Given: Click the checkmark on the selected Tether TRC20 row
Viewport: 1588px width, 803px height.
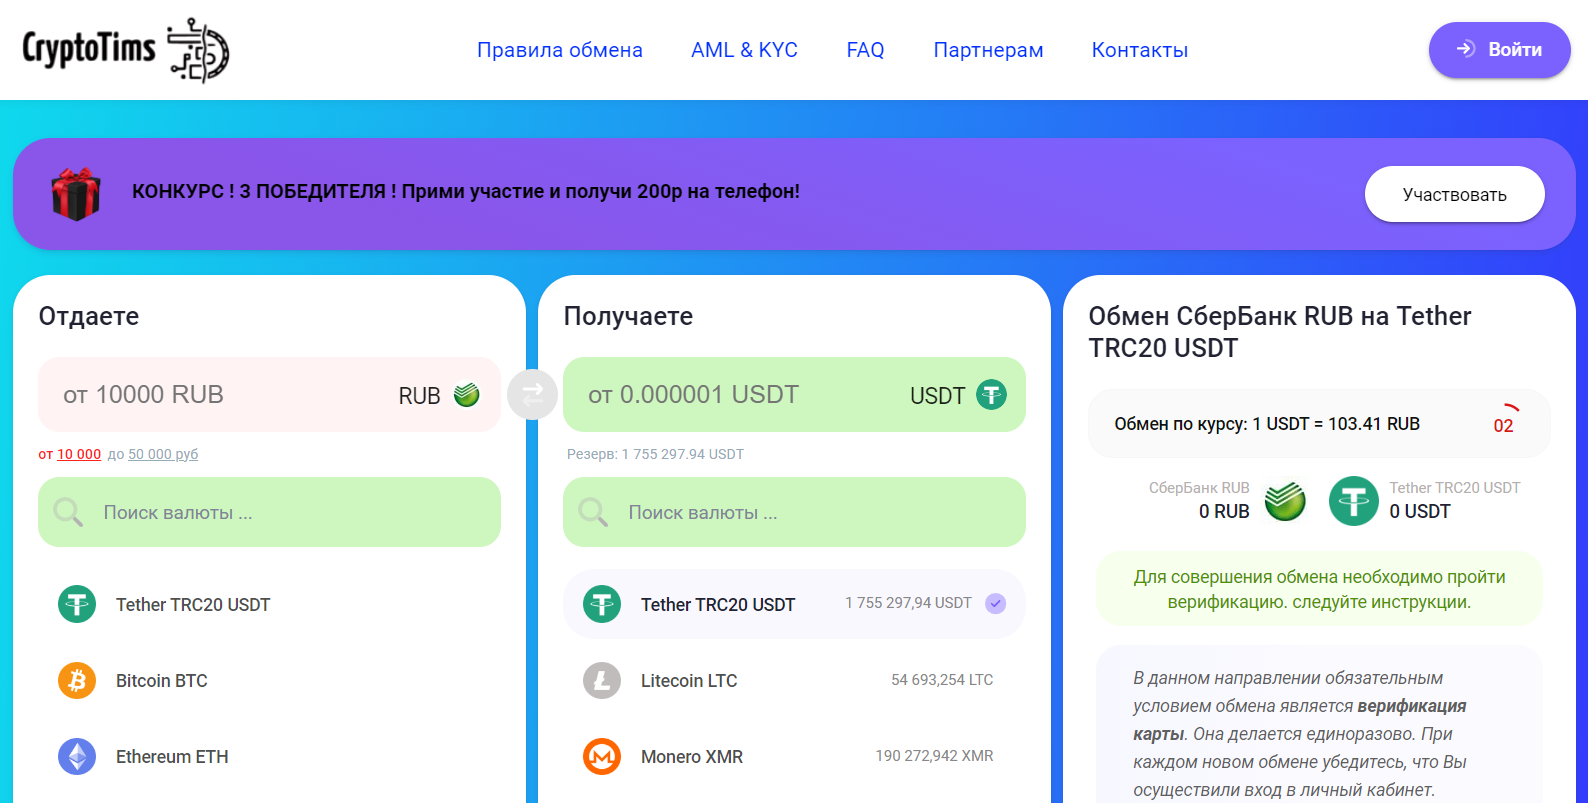Looking at the screenshot, I should click(x=996, y=603).
